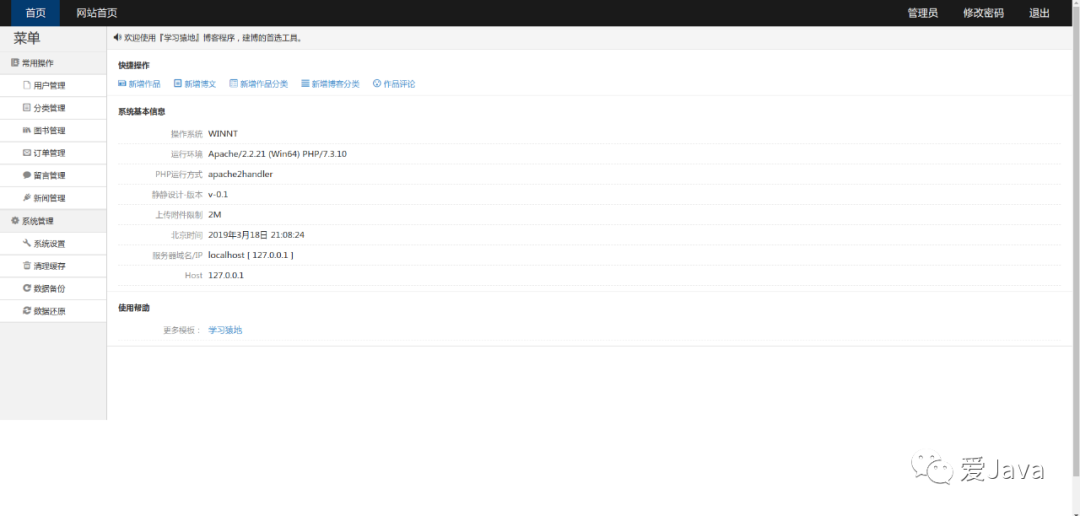This screenshot has height=516, width=1080.
Task: Click the sync icon beside 数据还原
Action: click(x=27, y=311)
